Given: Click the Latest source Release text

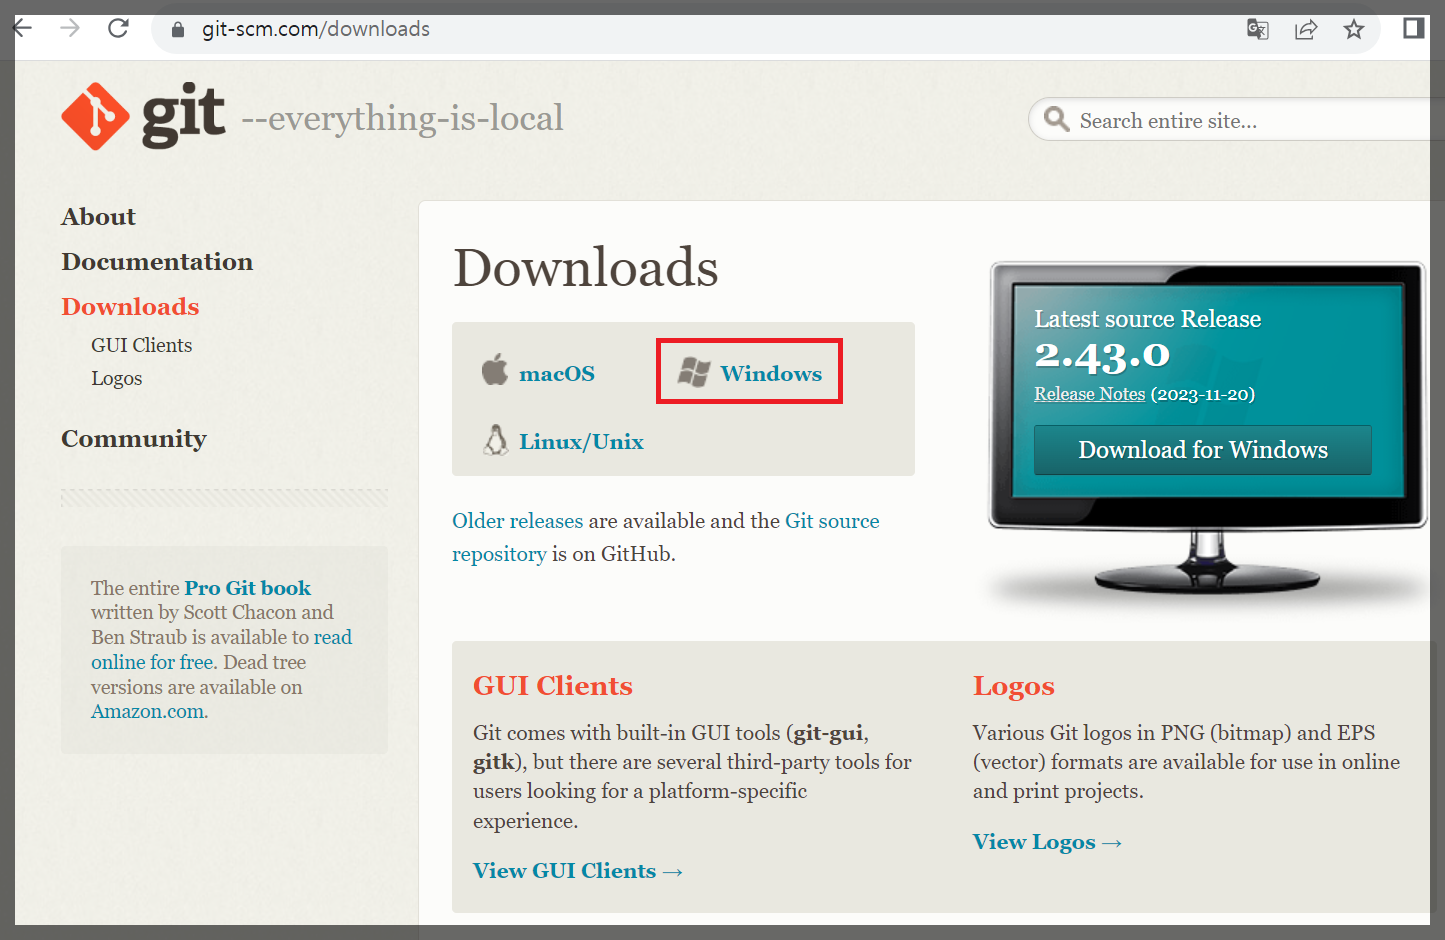Looking at the screenshot, I should tap(1147, 319).
